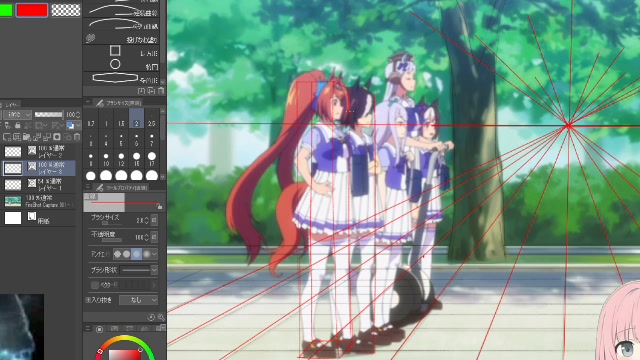Click the create layer mask icon

57,137
